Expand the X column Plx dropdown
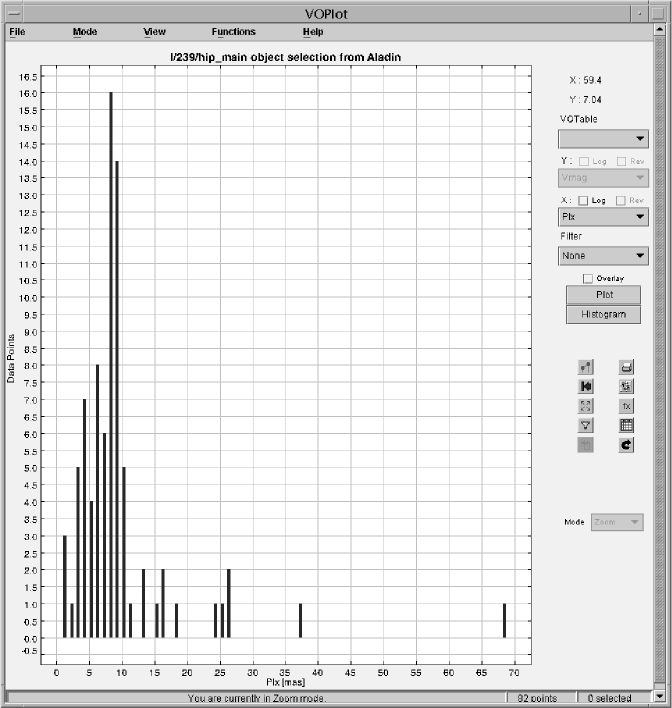The image size is (672, 708). tap(603, 216)
